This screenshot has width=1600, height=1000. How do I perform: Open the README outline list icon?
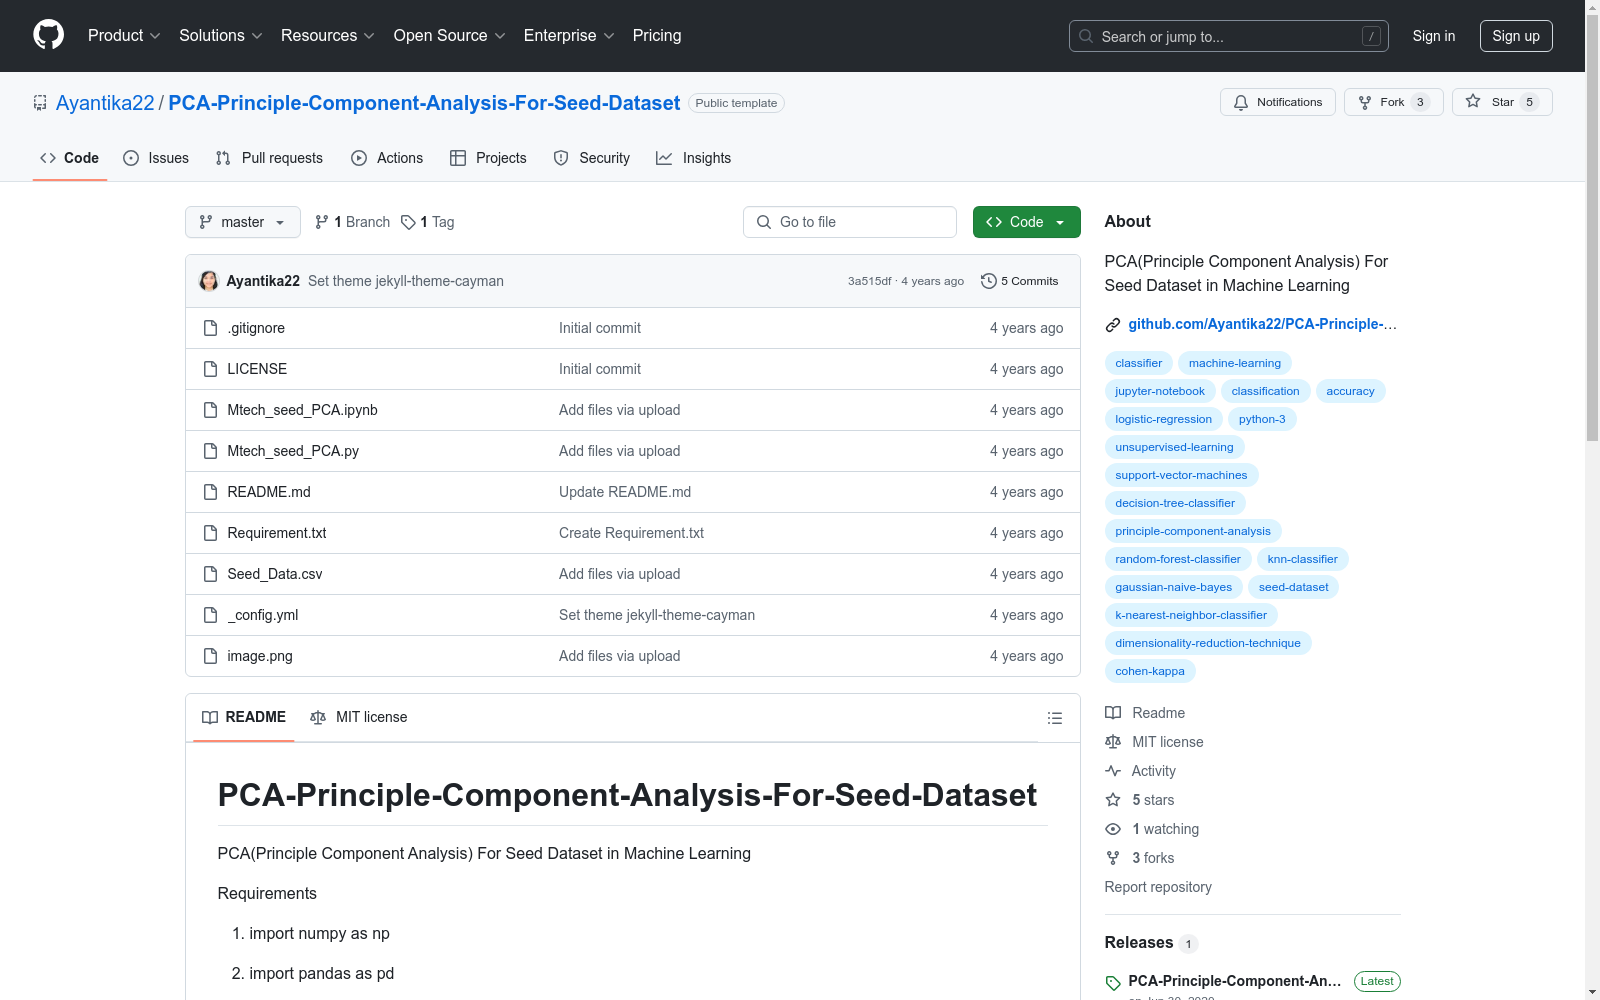1054,718
